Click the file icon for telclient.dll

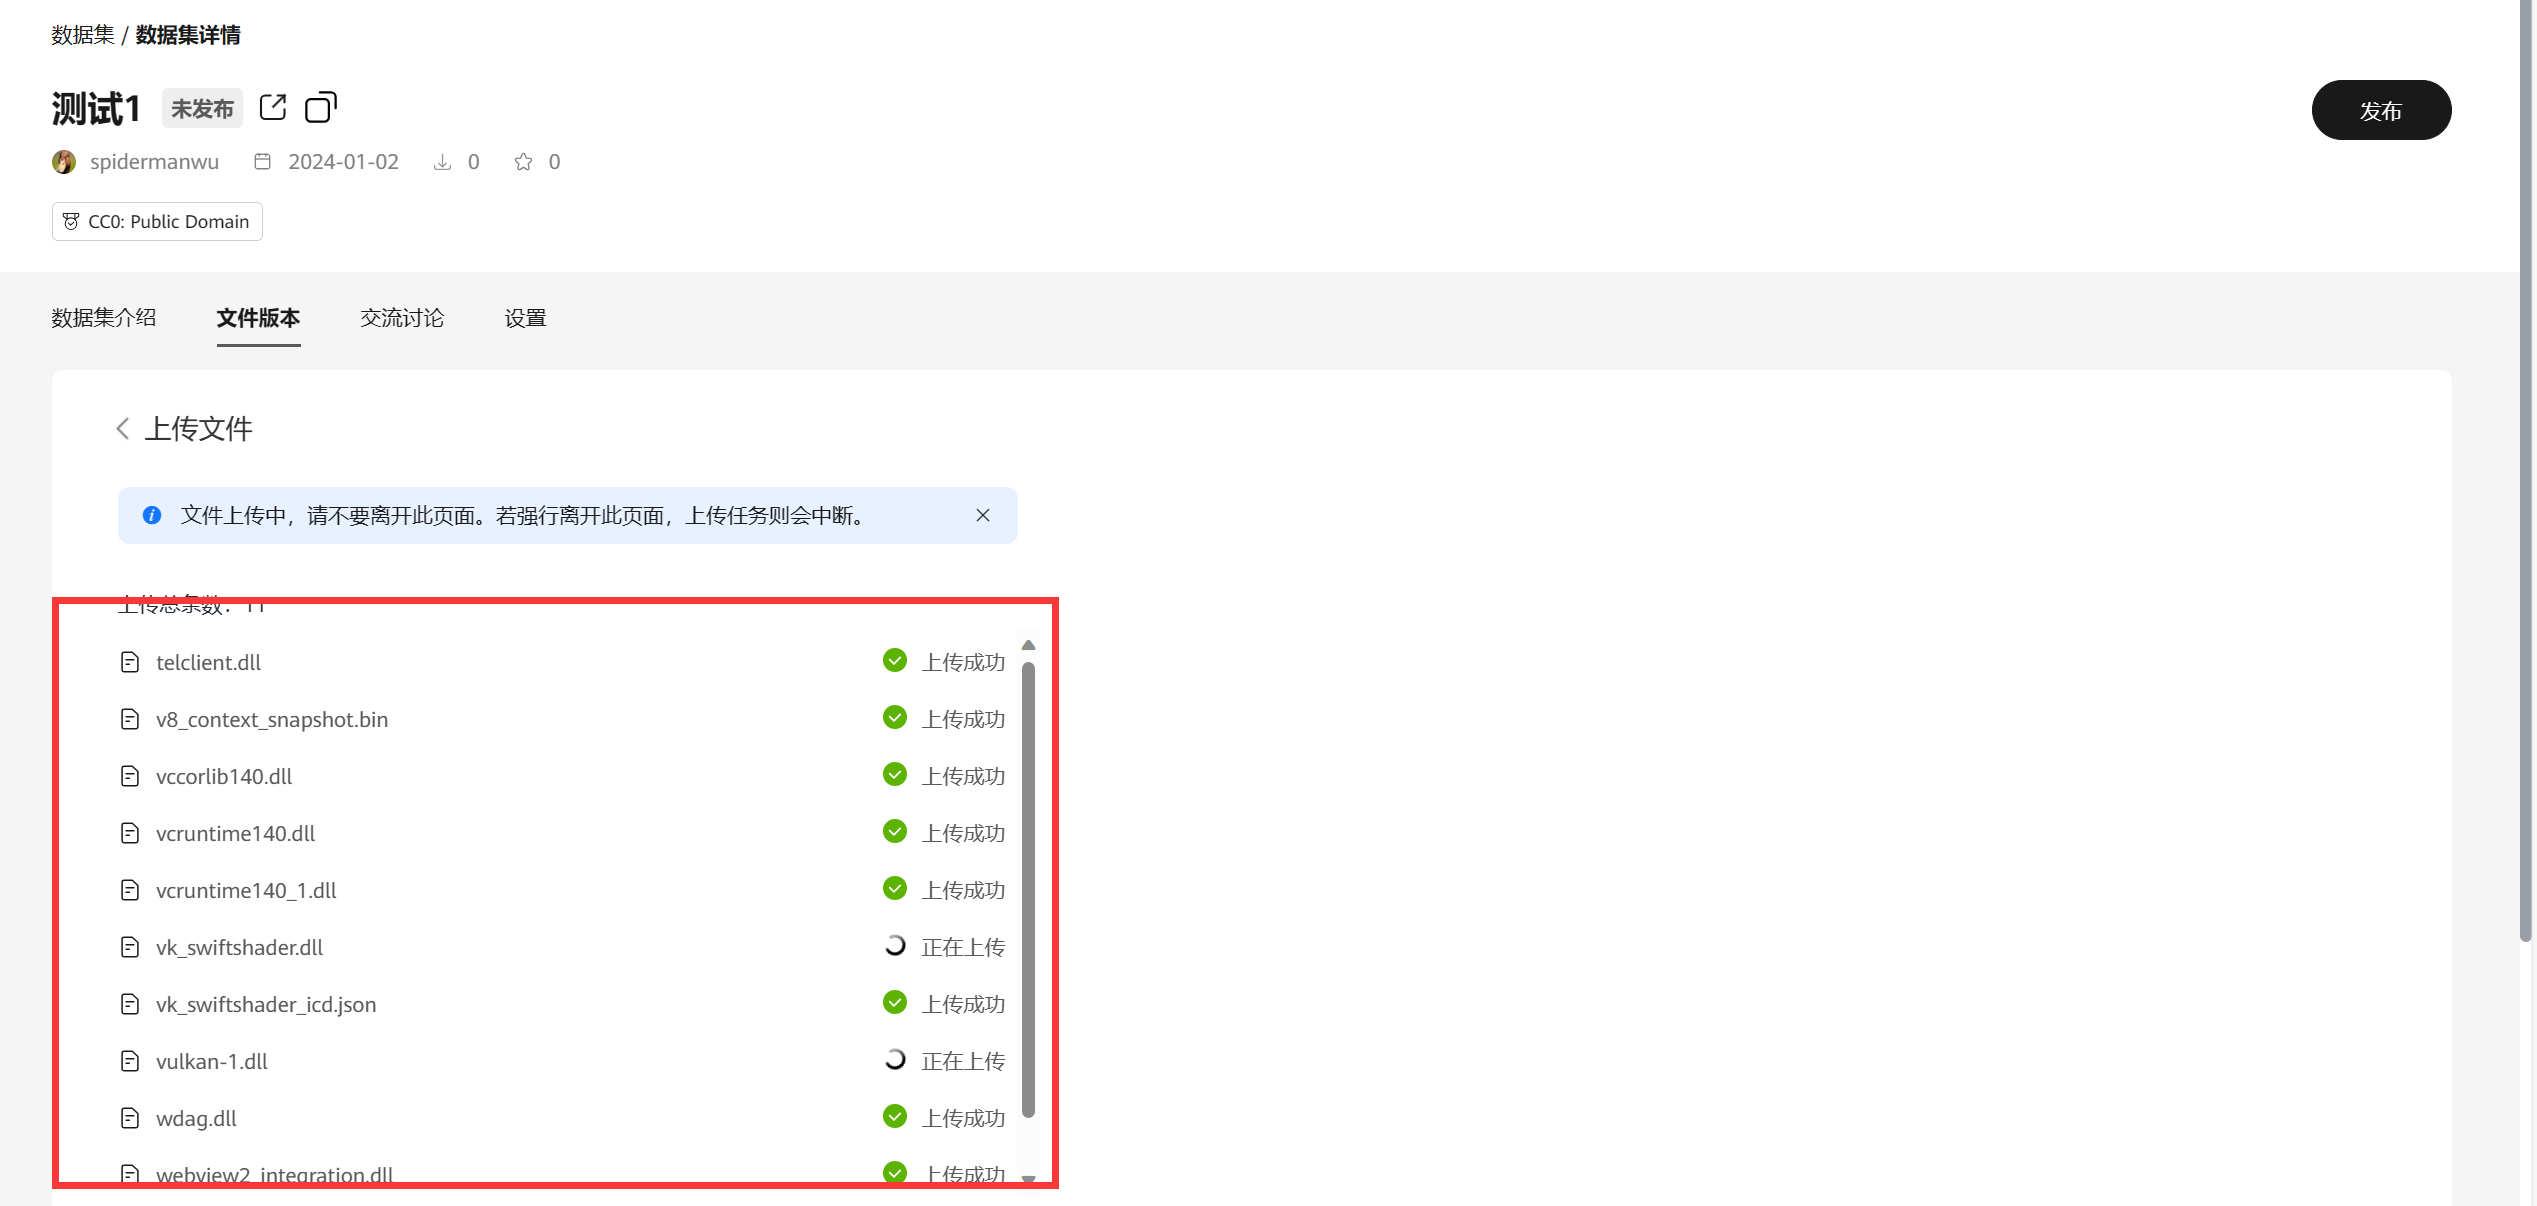pos(130,662)
